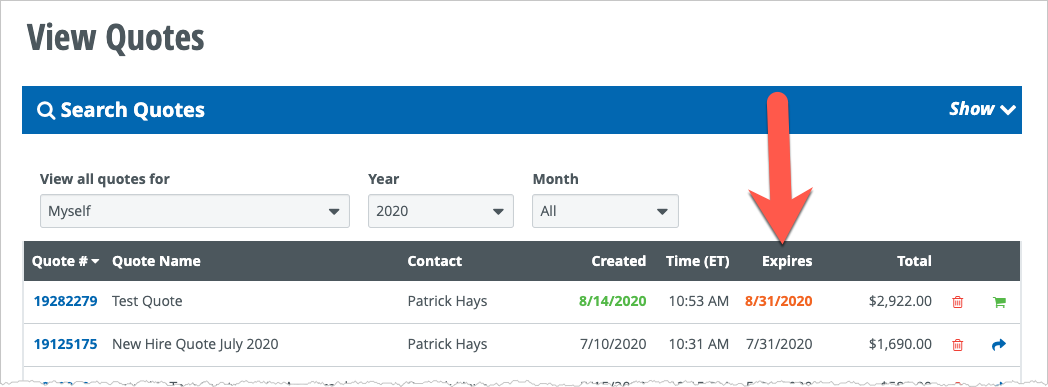Sort table by Quote Name column header
This screenshot has width=1048, height=387.
[156, 261]
